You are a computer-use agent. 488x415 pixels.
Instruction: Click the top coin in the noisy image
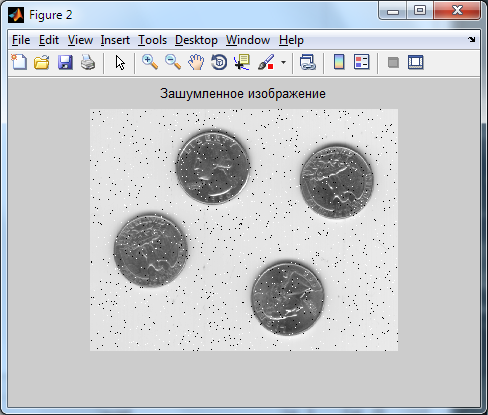[x=213, y=167]
